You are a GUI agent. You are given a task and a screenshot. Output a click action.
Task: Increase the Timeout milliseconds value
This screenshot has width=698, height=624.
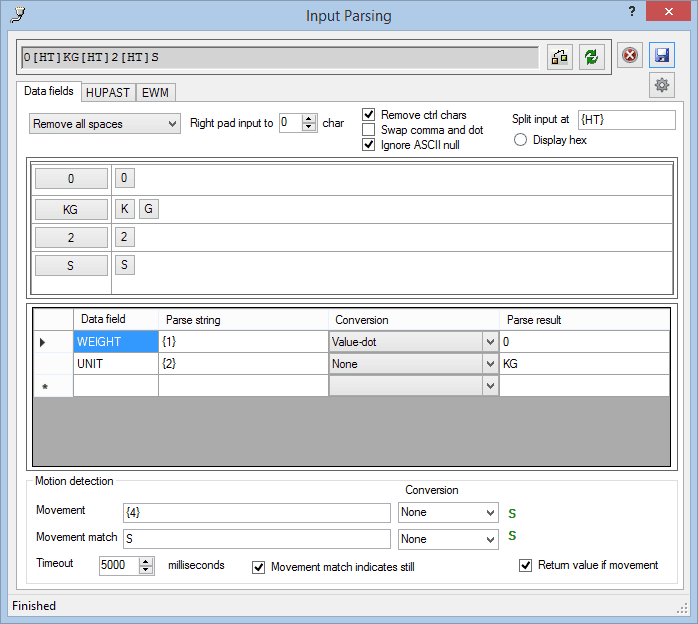pos(146,562)
